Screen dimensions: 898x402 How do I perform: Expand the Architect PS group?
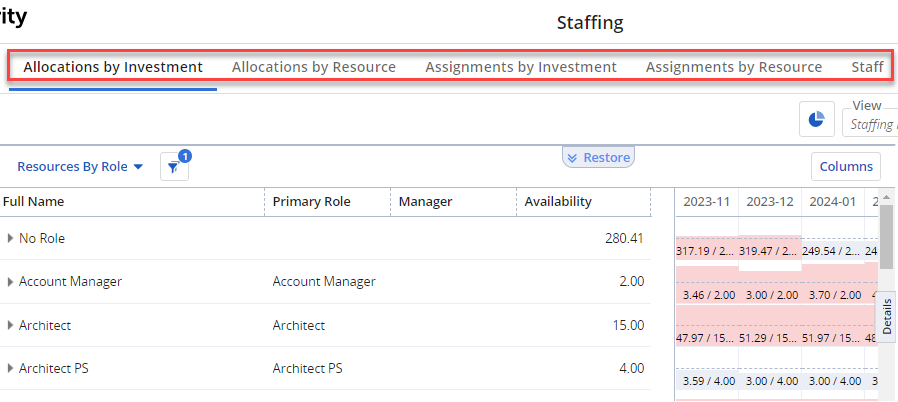[10, 368]
